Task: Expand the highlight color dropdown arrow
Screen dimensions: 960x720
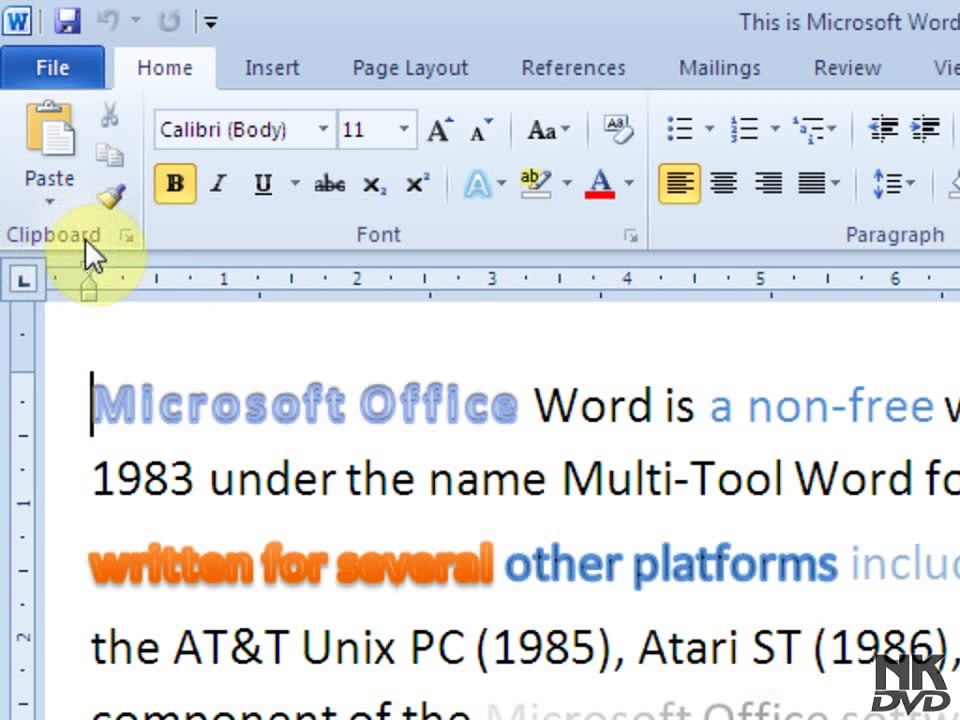Action: pos(567,183)
